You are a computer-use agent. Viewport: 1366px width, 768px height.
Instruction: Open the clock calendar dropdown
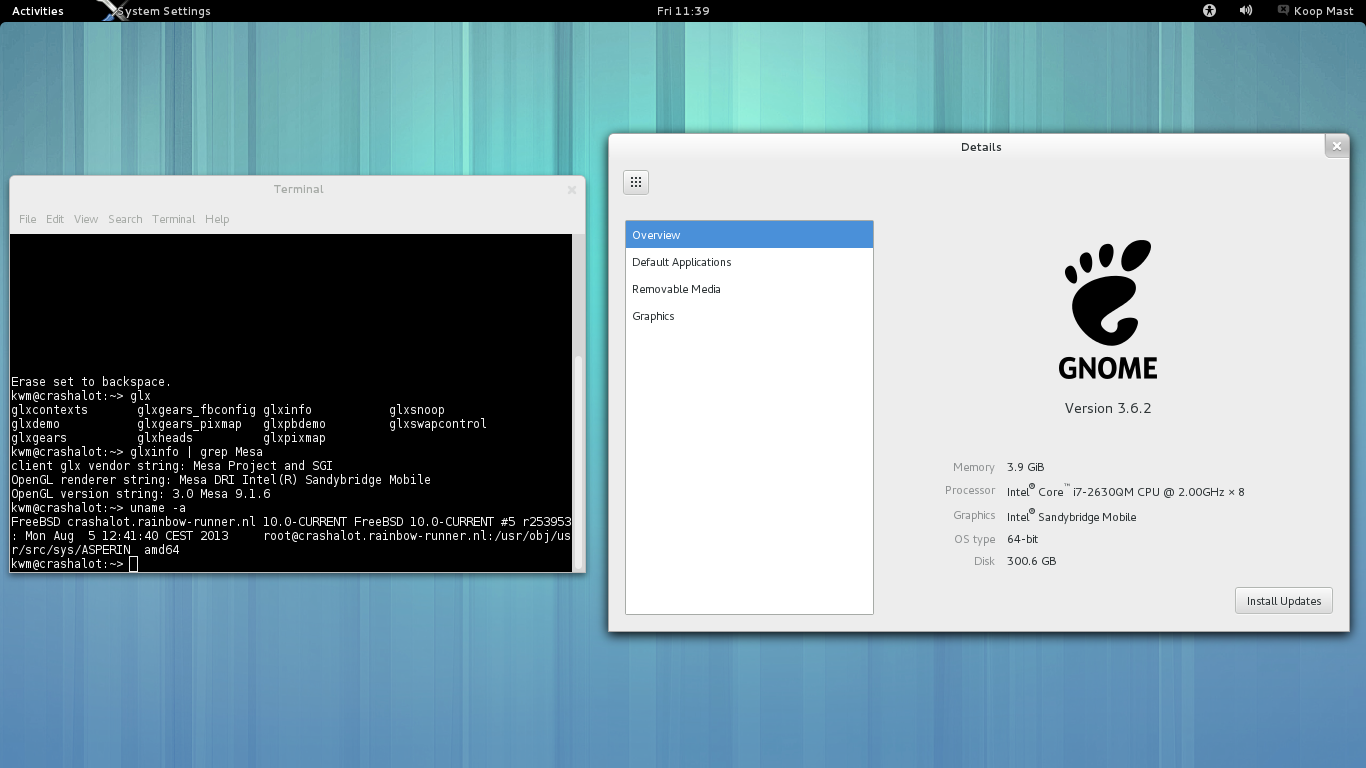coord(683,11)
